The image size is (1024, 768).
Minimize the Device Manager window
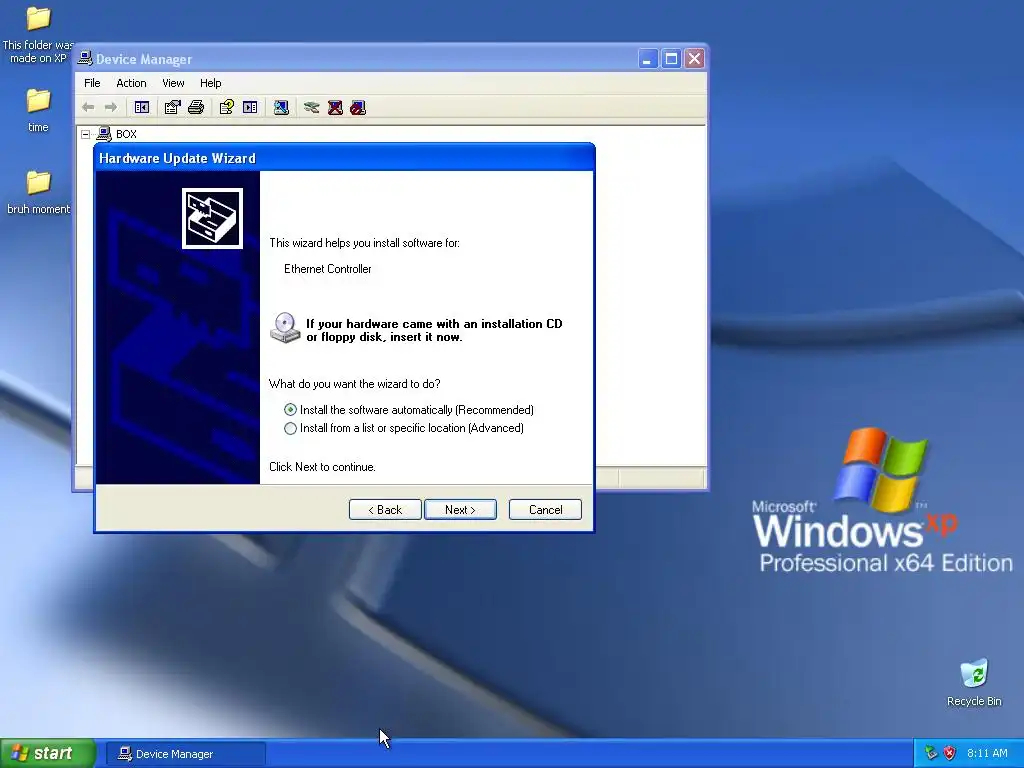coord(647,59)
